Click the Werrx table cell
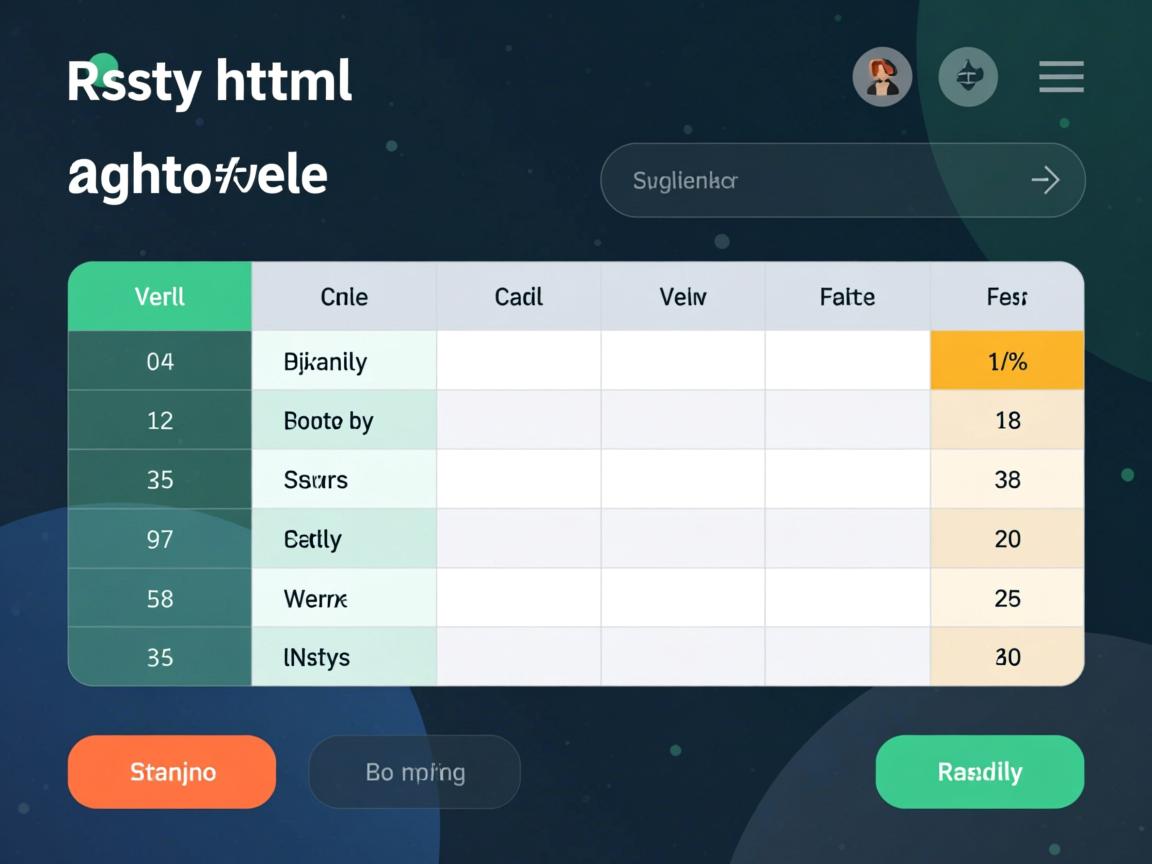The width and height of the screenshot is (1152, 864). point(344,598)
